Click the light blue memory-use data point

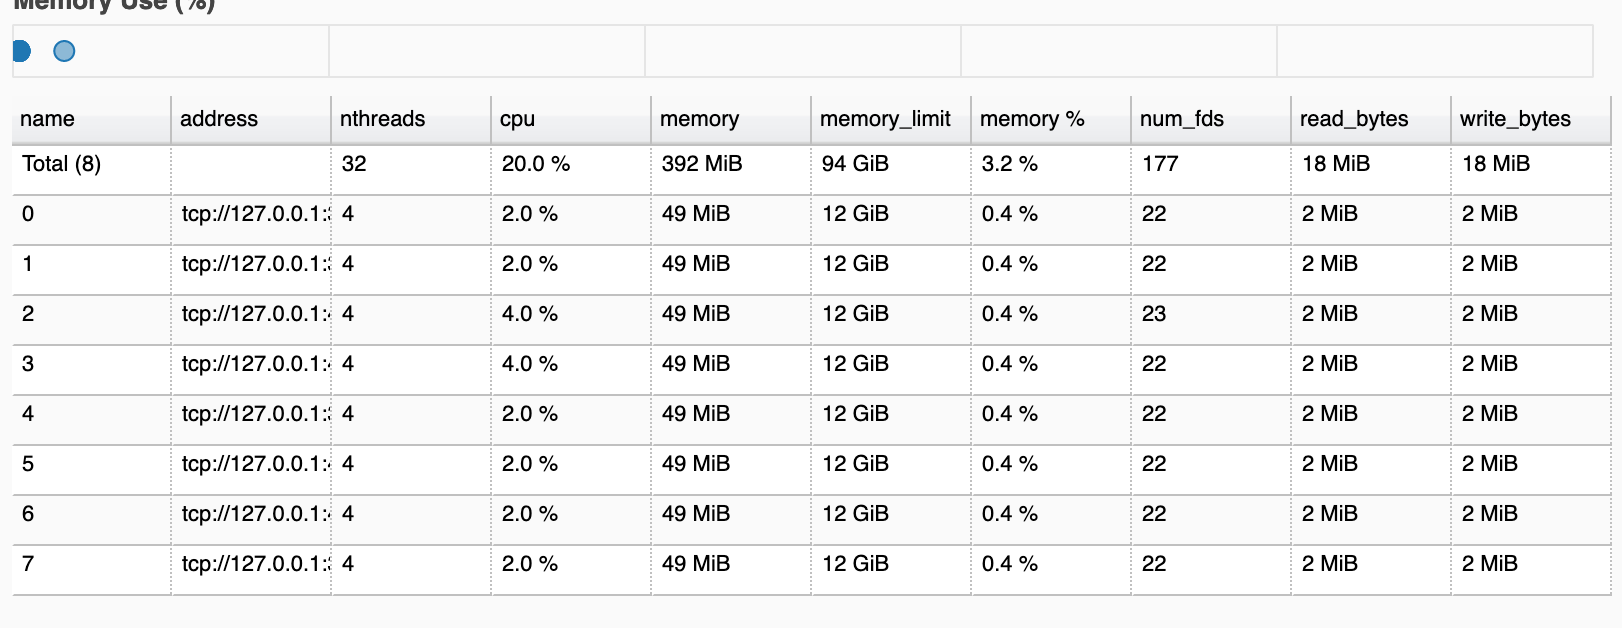64,51
